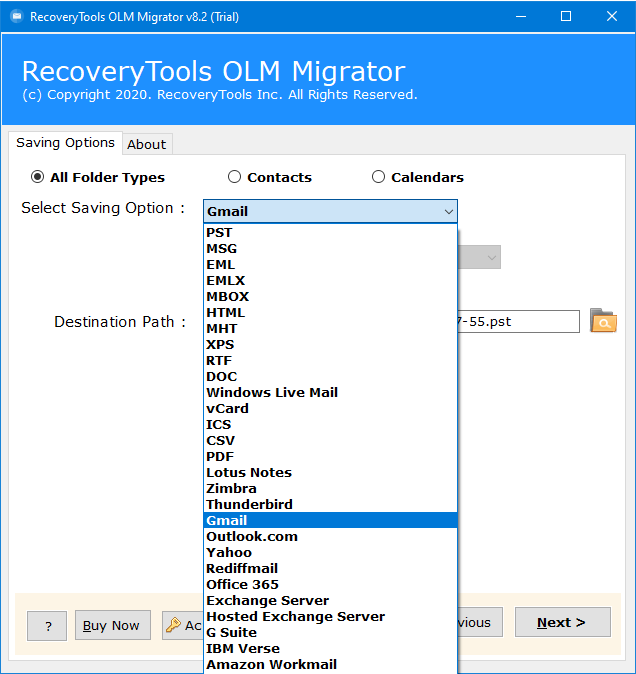636x674 pixels.
Task: Choose MSG from the saving list
Action: [330, 248]
